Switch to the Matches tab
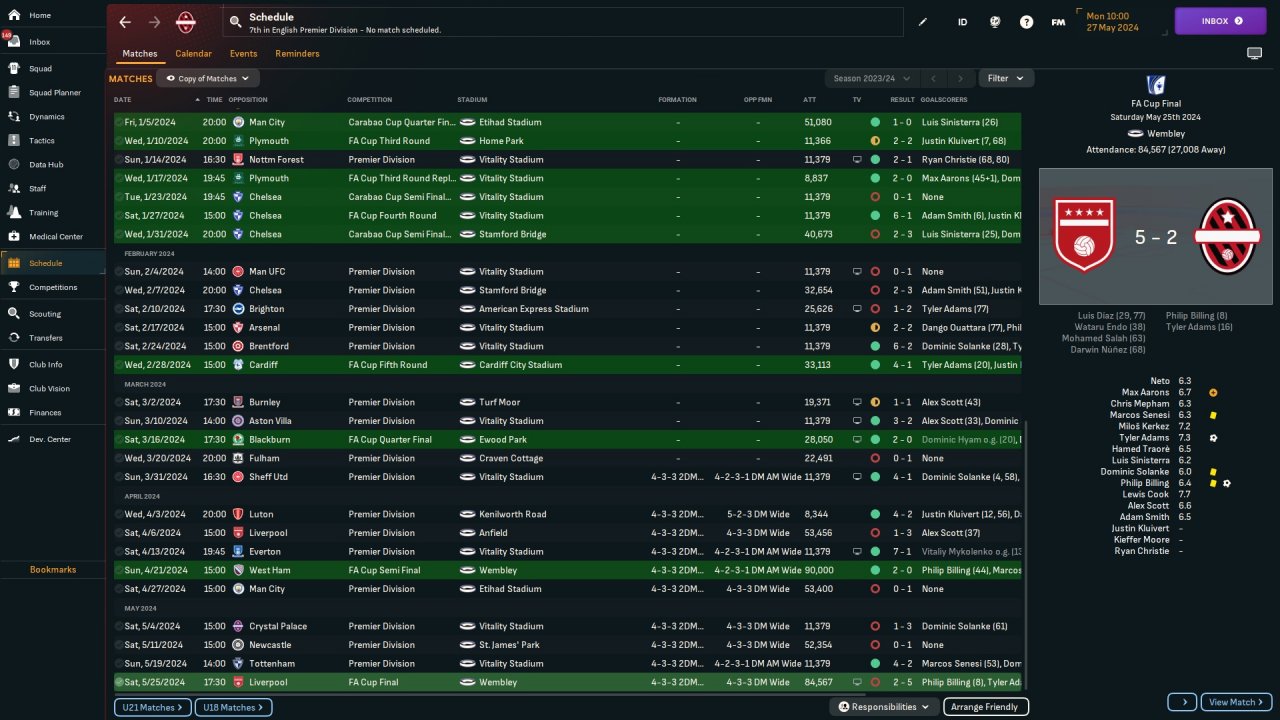1280x720 pixels. pyautogui.click(x=140, y=53)
